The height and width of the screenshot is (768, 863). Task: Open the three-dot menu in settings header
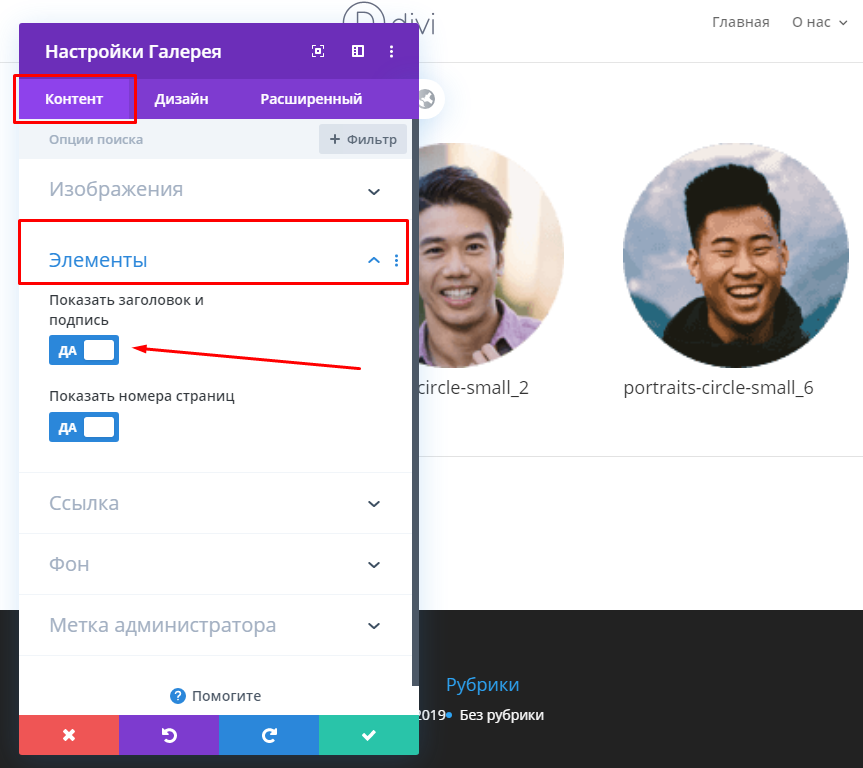pos(391,52)
